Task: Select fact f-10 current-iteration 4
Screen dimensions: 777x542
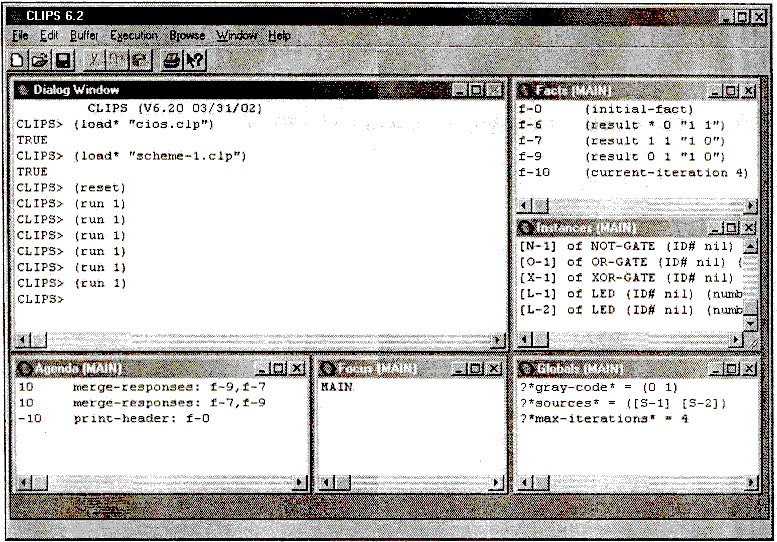Action: pos(633,172)
